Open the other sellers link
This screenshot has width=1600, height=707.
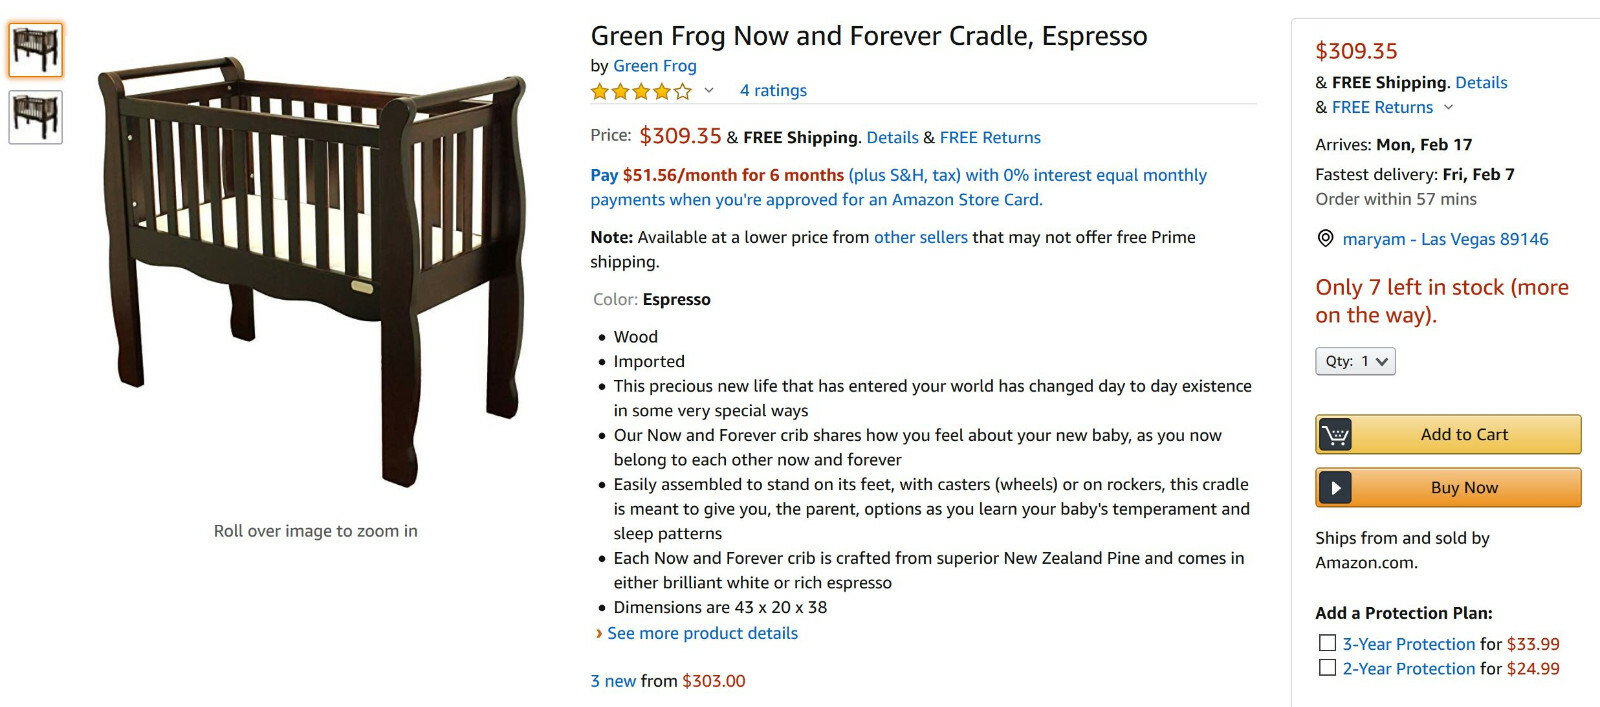point(921,237)
